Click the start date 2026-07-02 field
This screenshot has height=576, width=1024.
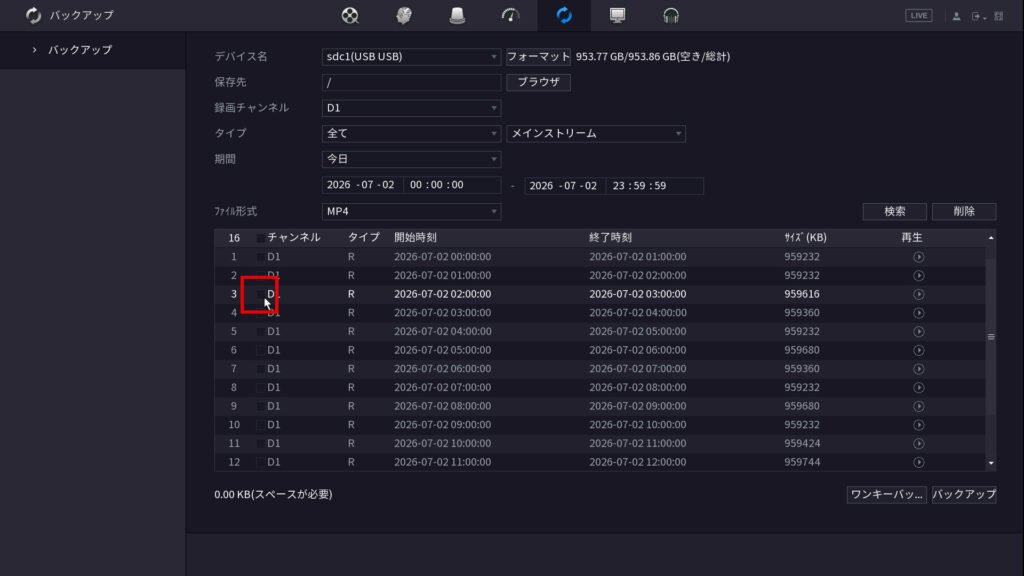(x=361, y=185)
